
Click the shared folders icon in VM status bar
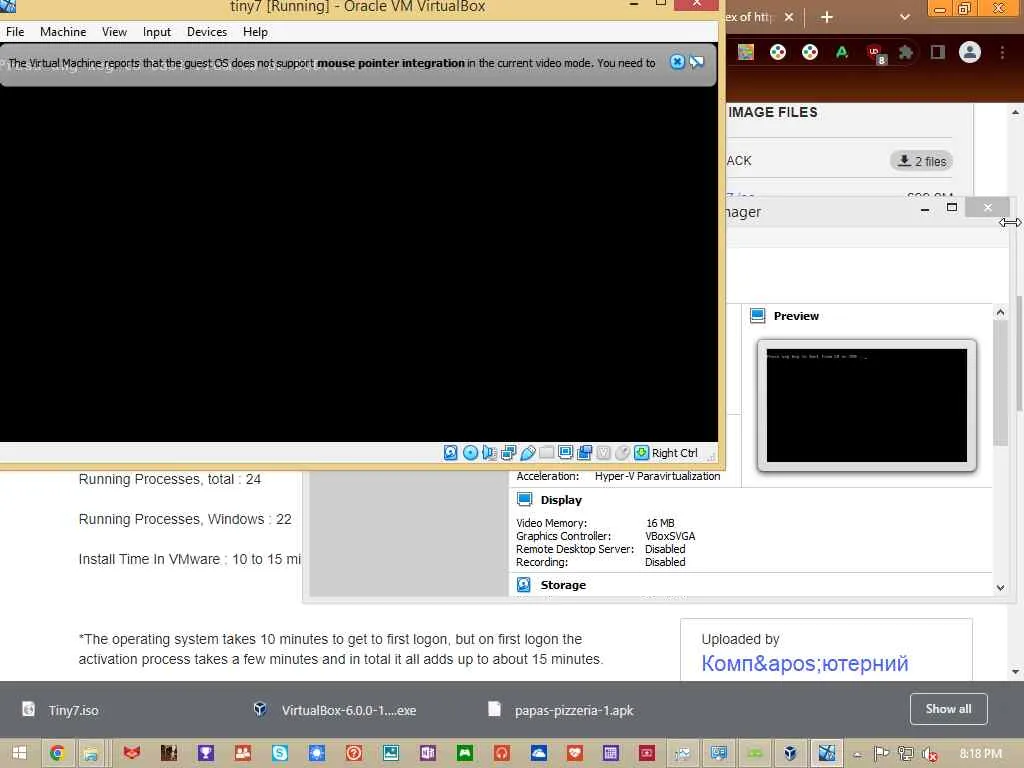point(547,452)
